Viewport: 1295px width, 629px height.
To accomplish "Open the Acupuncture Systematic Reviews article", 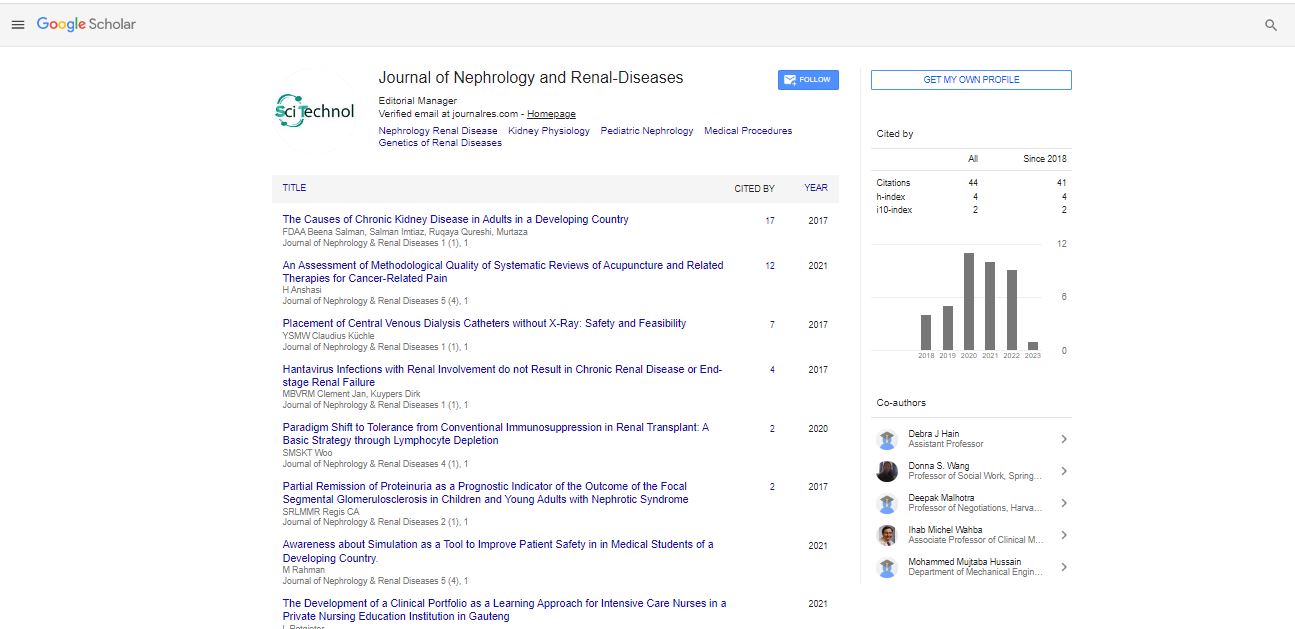I will pos(503,272).
